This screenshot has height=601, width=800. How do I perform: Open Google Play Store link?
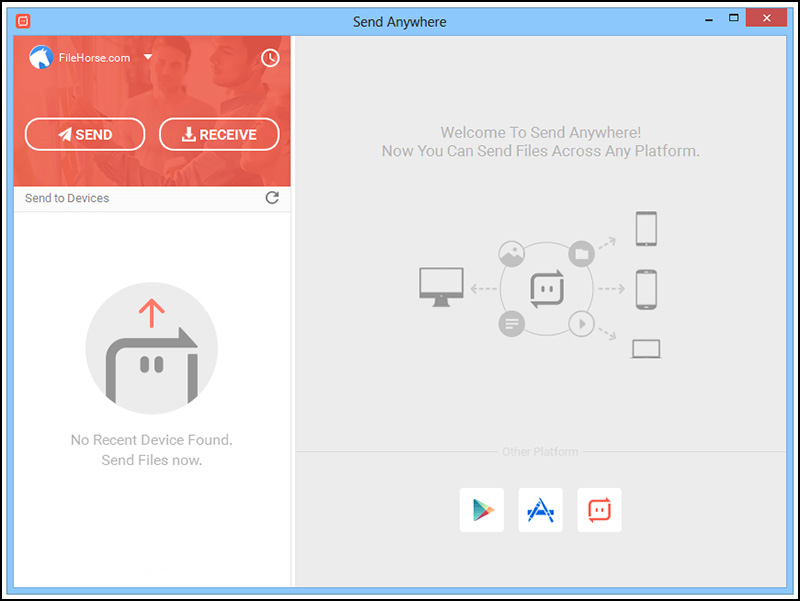(481, 509)
